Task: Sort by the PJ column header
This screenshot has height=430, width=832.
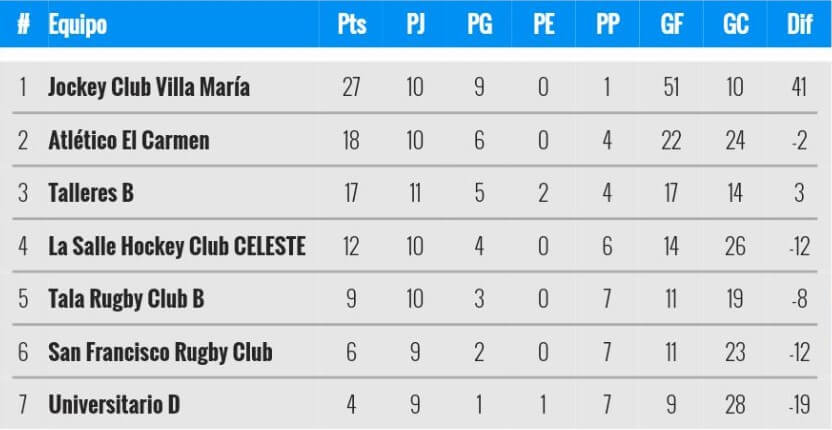Action: [x=415, y=25]
